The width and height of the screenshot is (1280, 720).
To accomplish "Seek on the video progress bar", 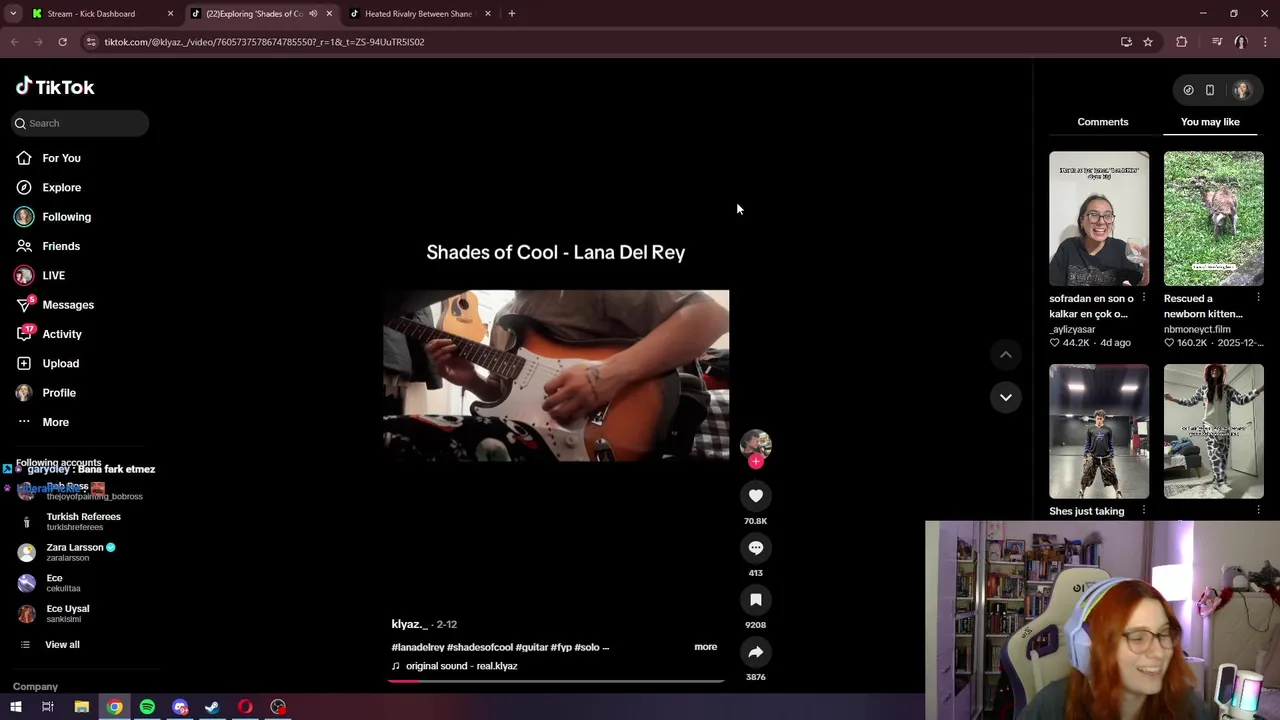I will pos(556,680).
